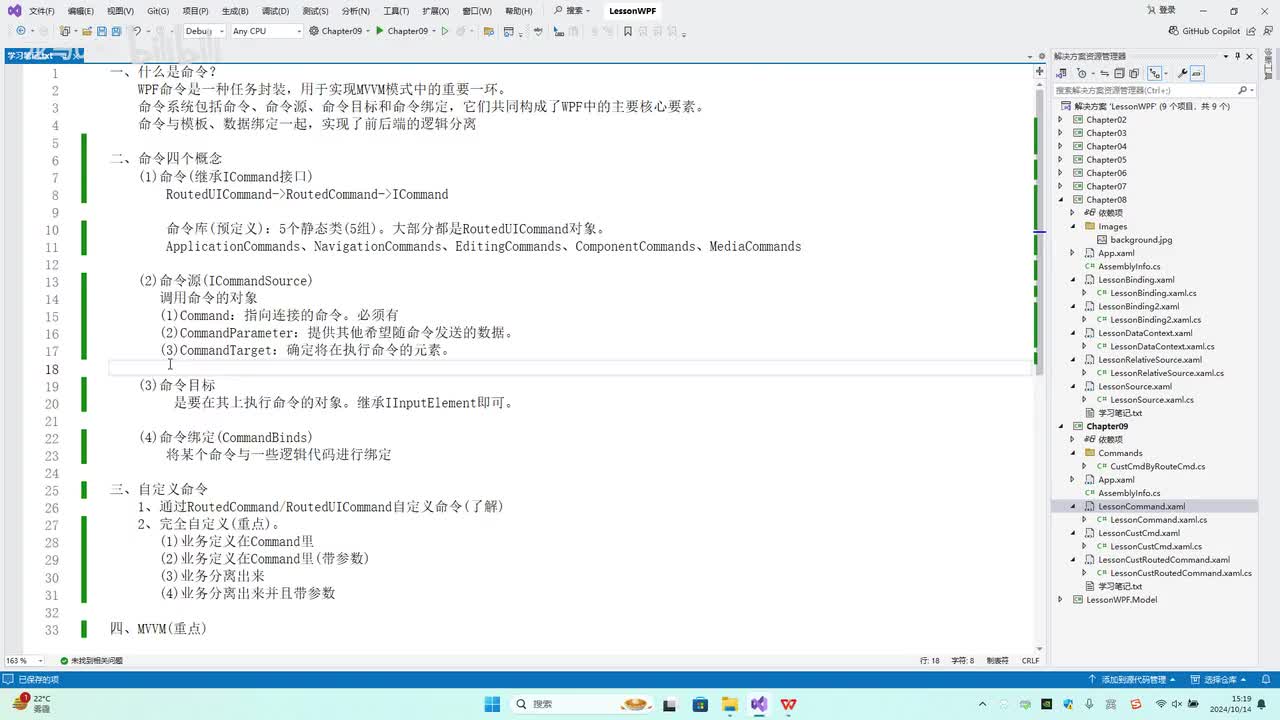Open the 编辑(E) menu

81,11
